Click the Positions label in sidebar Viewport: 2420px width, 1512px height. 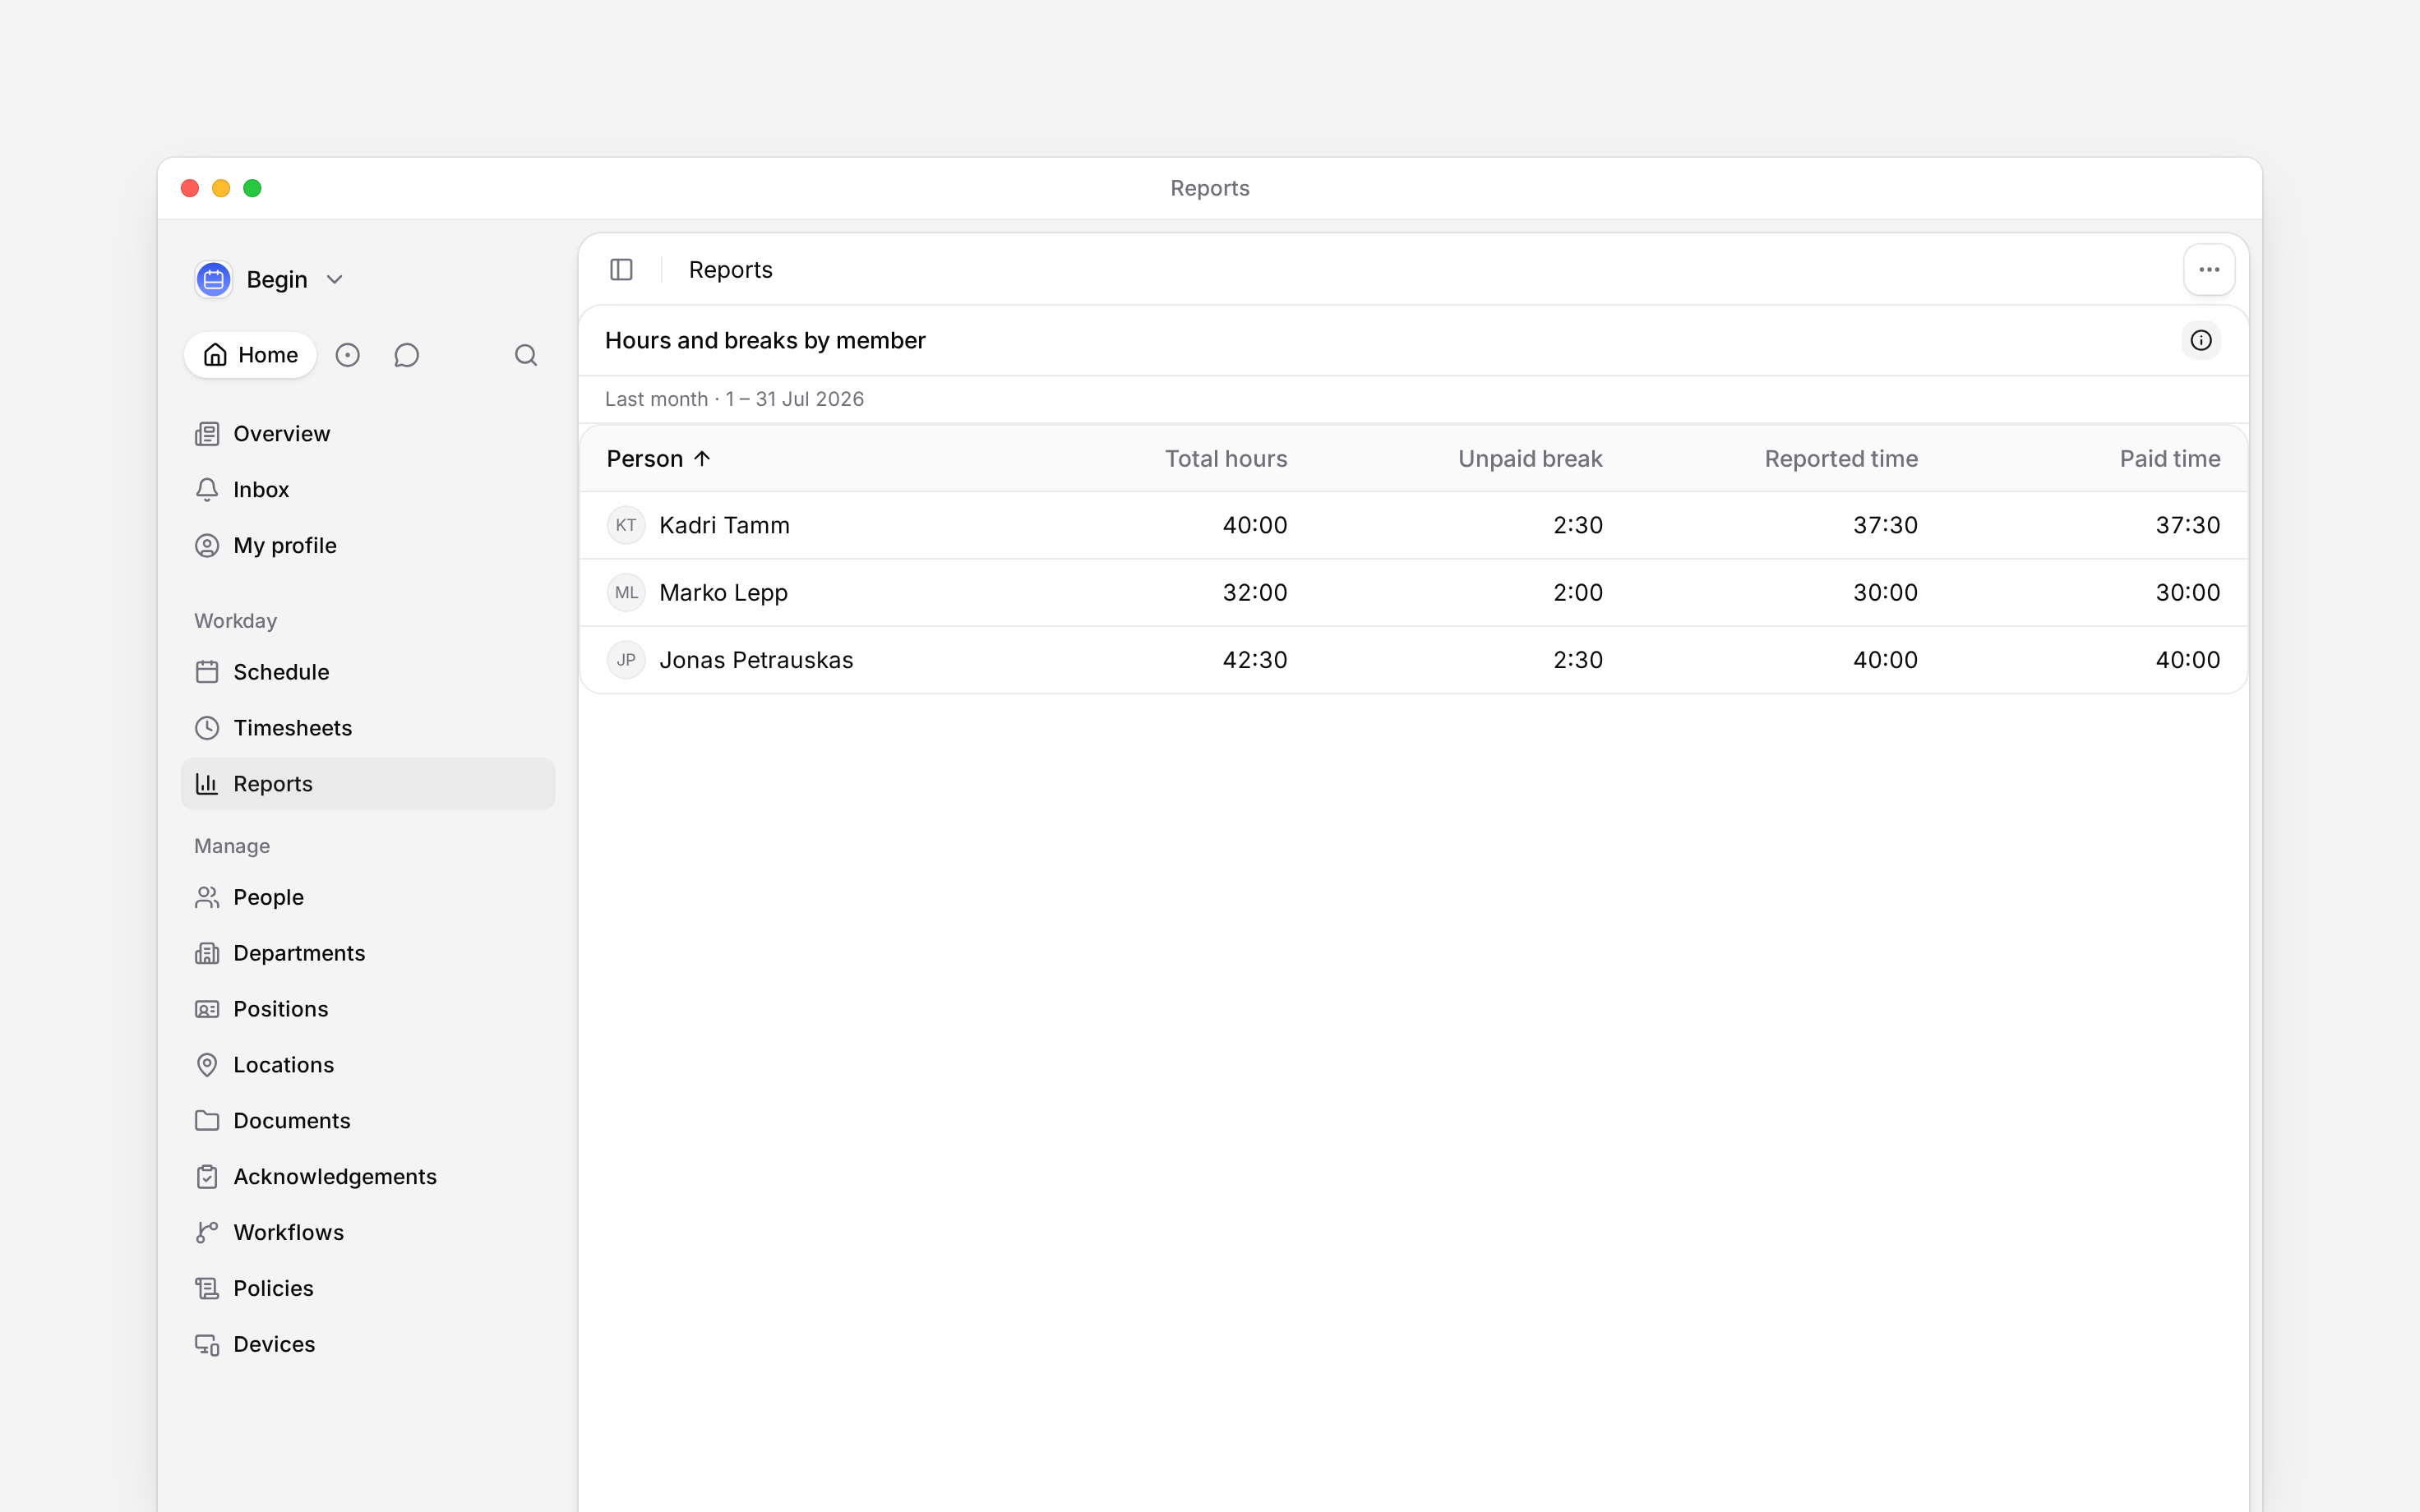pos(281,1009)
